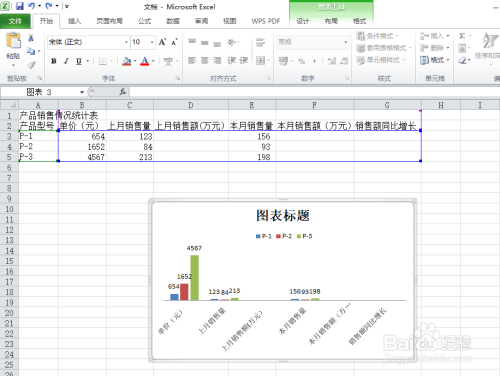This screenshot has height=376, width=500.
Task: Open the font size dropdown
Action: click(152, 42)
